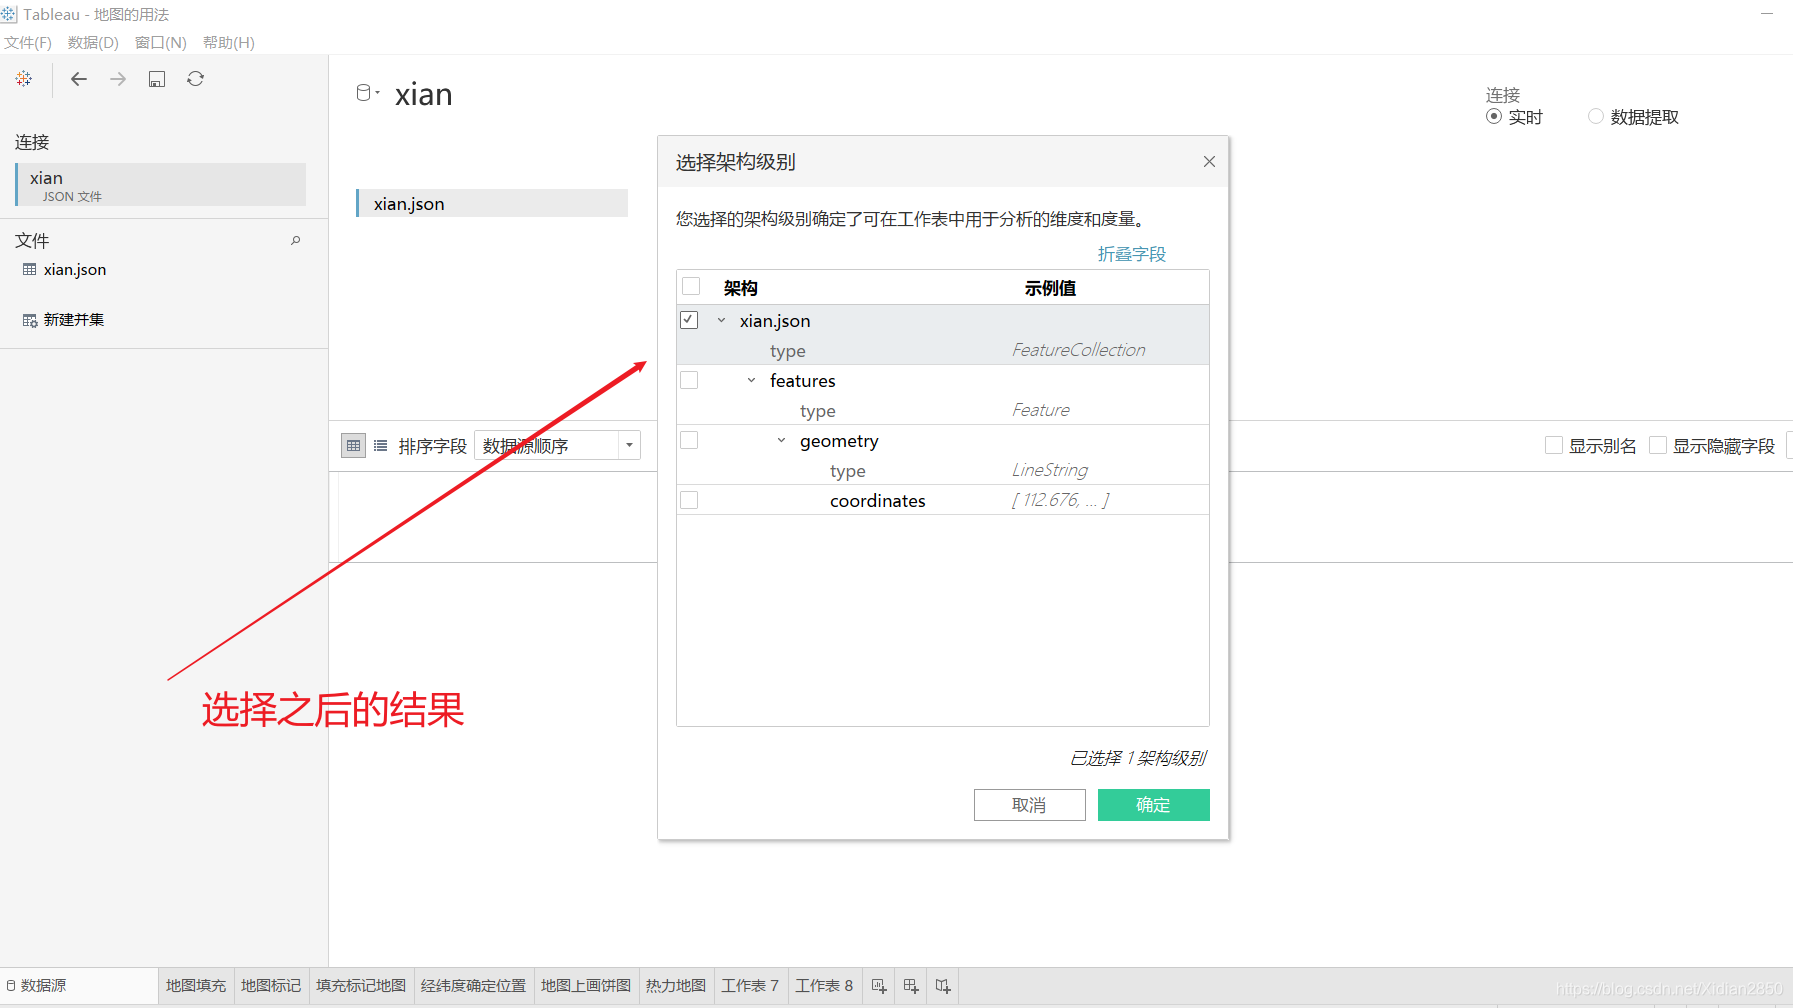Viewport: 1793px width, 1008px height.
Task: Click the xian data source title
Action: click(424, 94)
